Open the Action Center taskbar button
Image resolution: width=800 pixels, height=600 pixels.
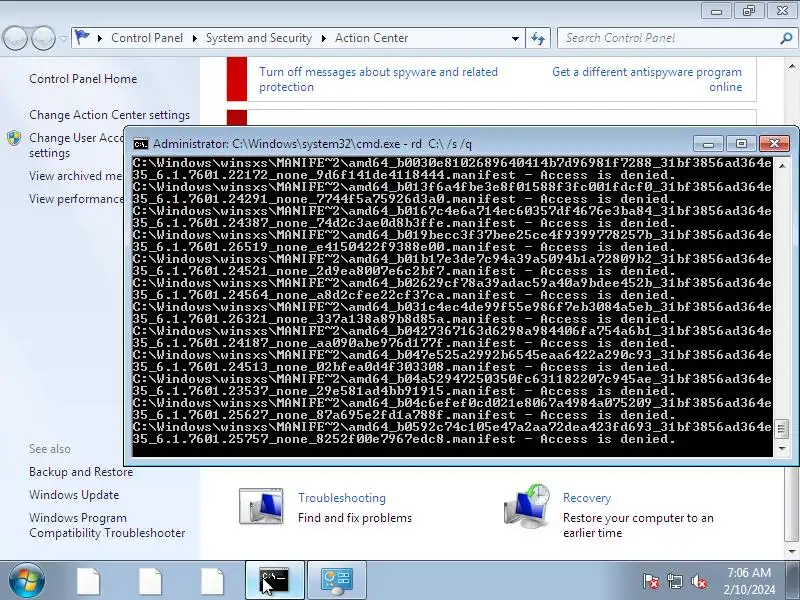pos(337,581)
